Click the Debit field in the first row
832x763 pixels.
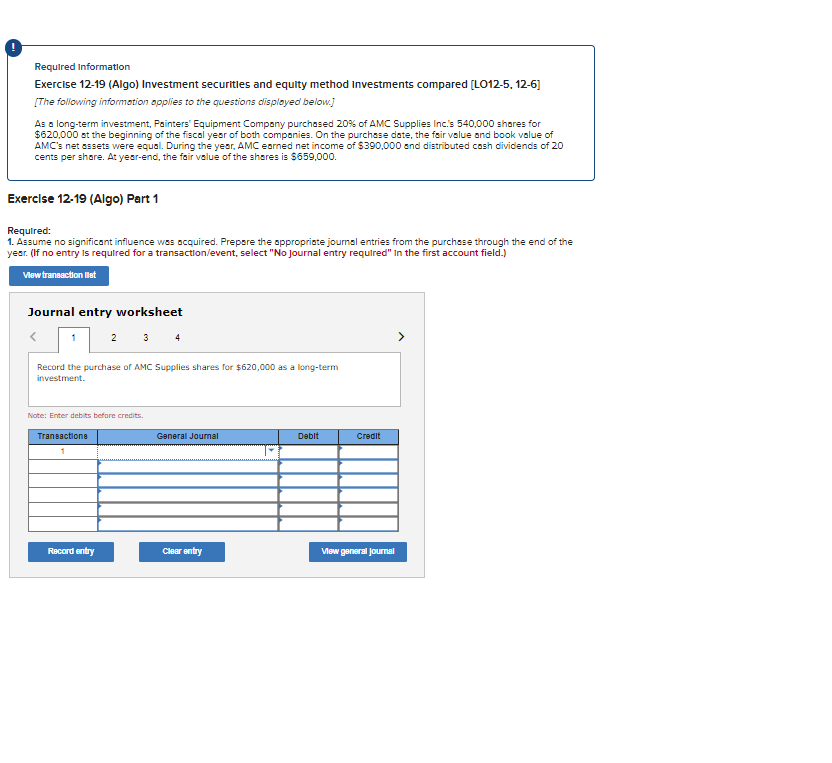[x=308, y=451]
